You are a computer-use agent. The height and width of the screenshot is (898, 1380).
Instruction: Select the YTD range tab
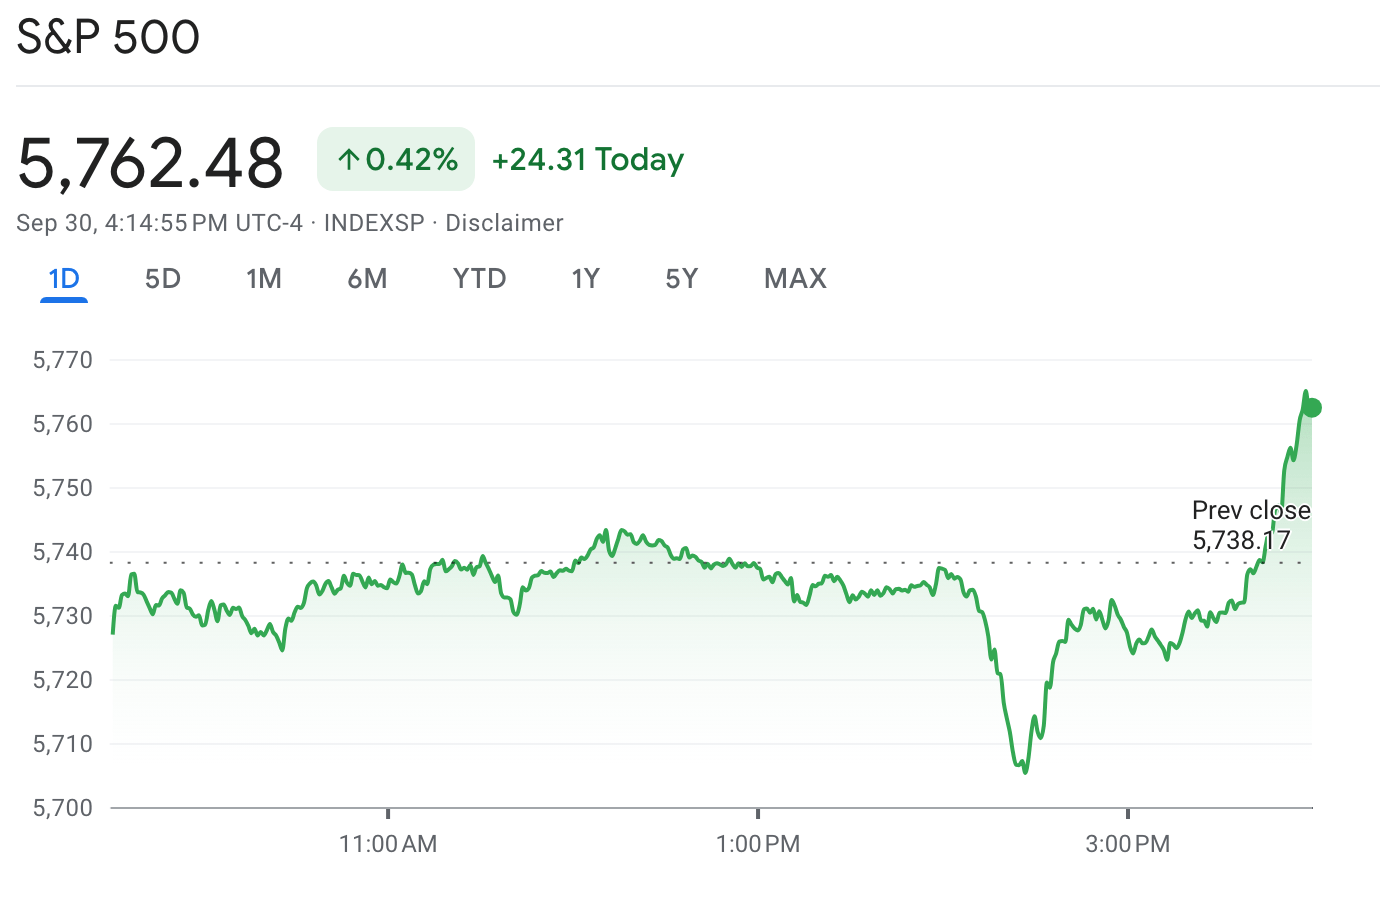pos(479,278)
